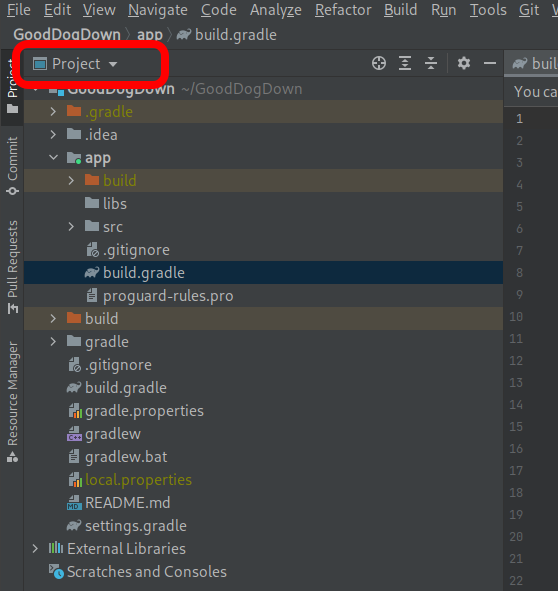This screenshot has width=558, height=591.
Task: Expand External Libraries node
Action: click(x=35, y=548)
